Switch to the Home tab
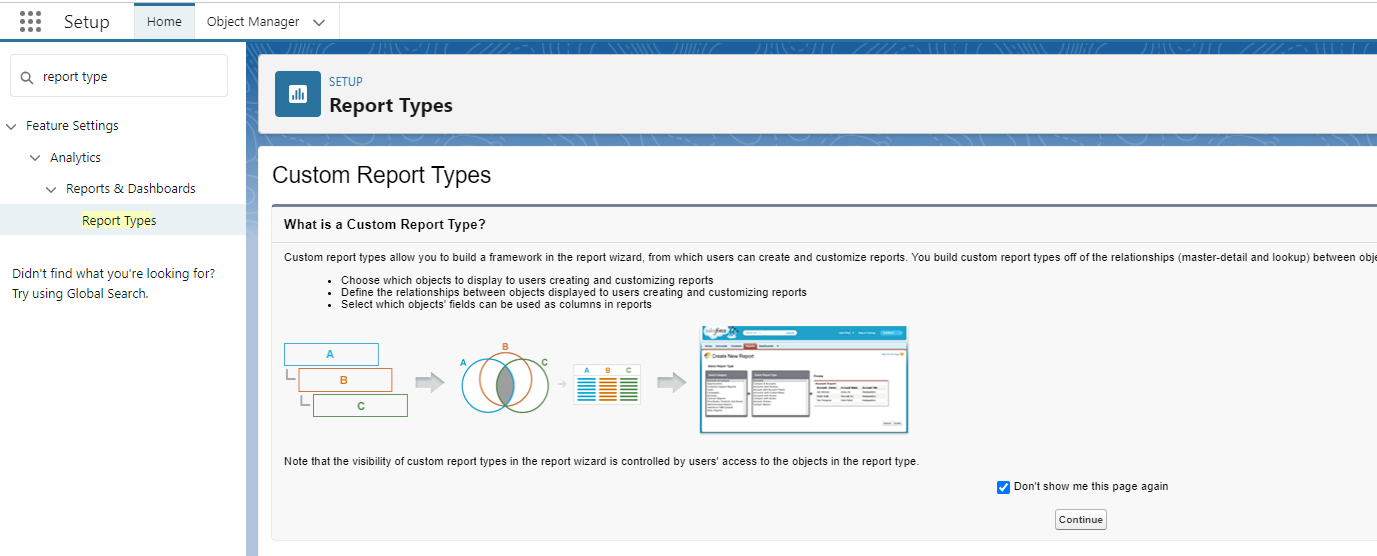 (x=164, y=21)
